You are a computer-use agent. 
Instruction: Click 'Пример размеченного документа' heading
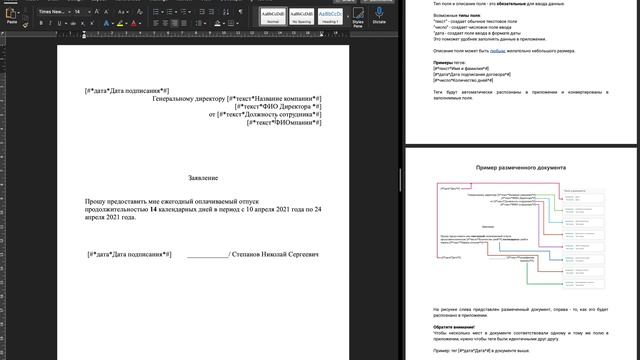[521, 167]
